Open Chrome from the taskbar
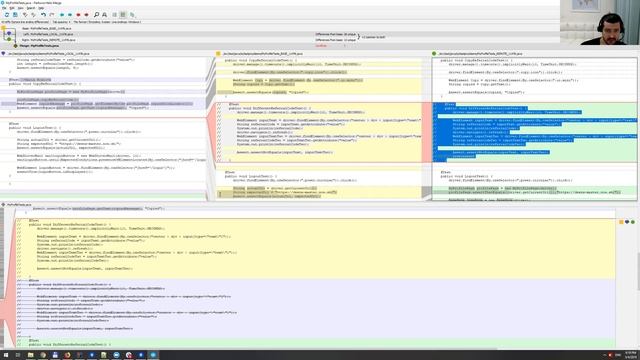 click(43, 355)
